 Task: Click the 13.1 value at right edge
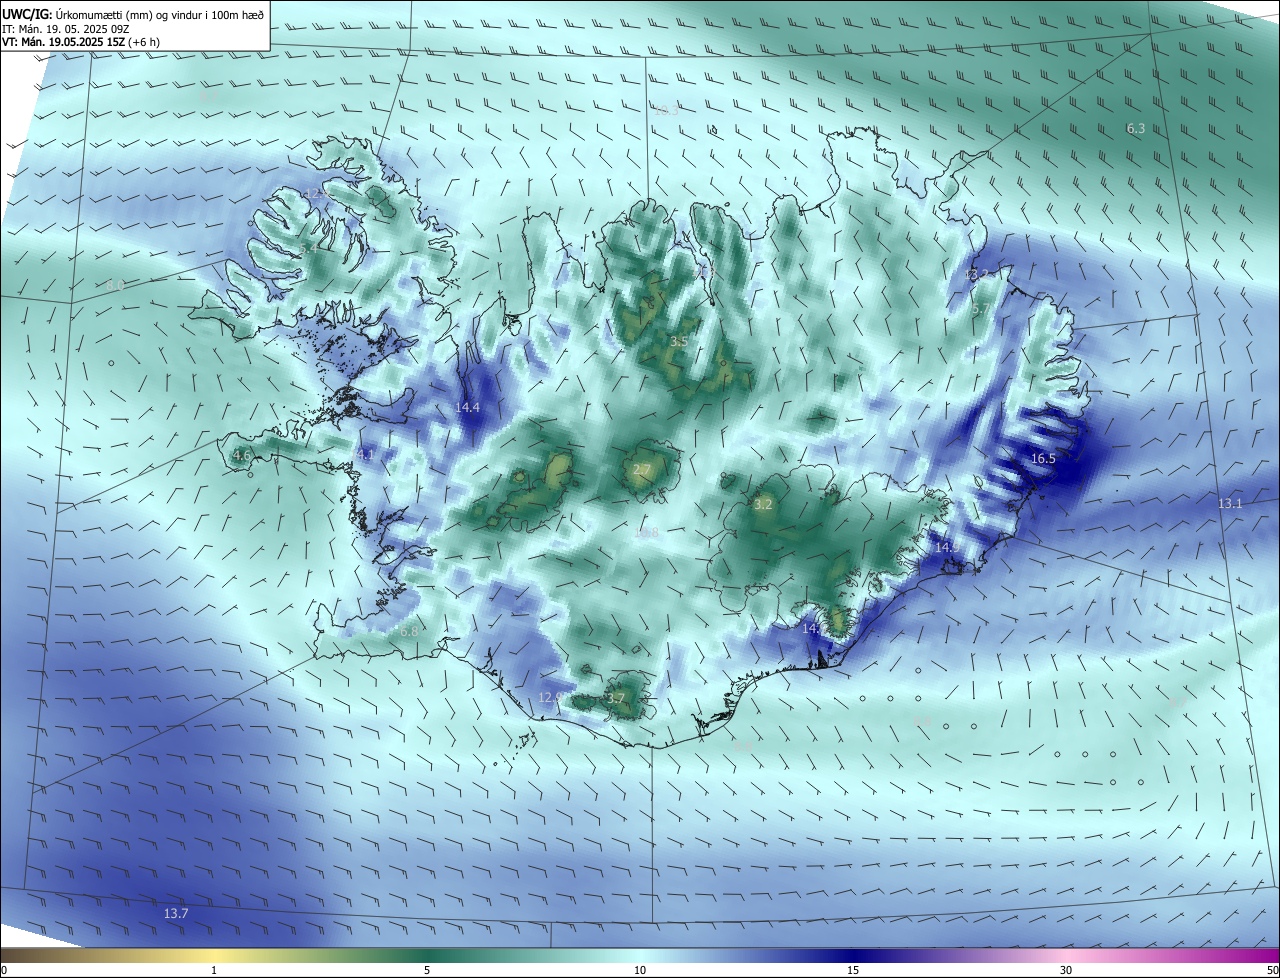click(x=1230, y=503)
